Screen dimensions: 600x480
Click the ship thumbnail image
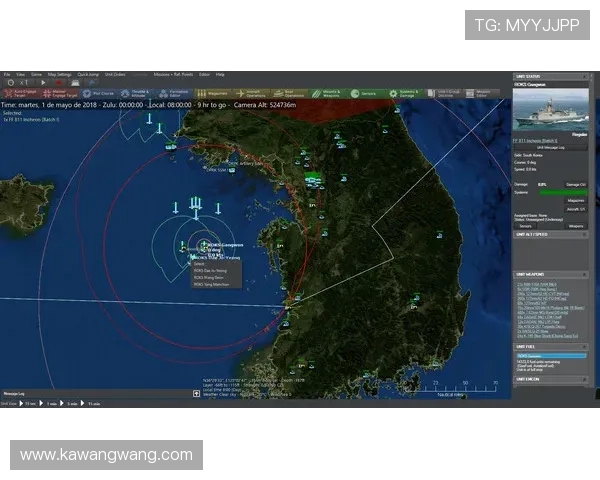[x=549, y=112]
